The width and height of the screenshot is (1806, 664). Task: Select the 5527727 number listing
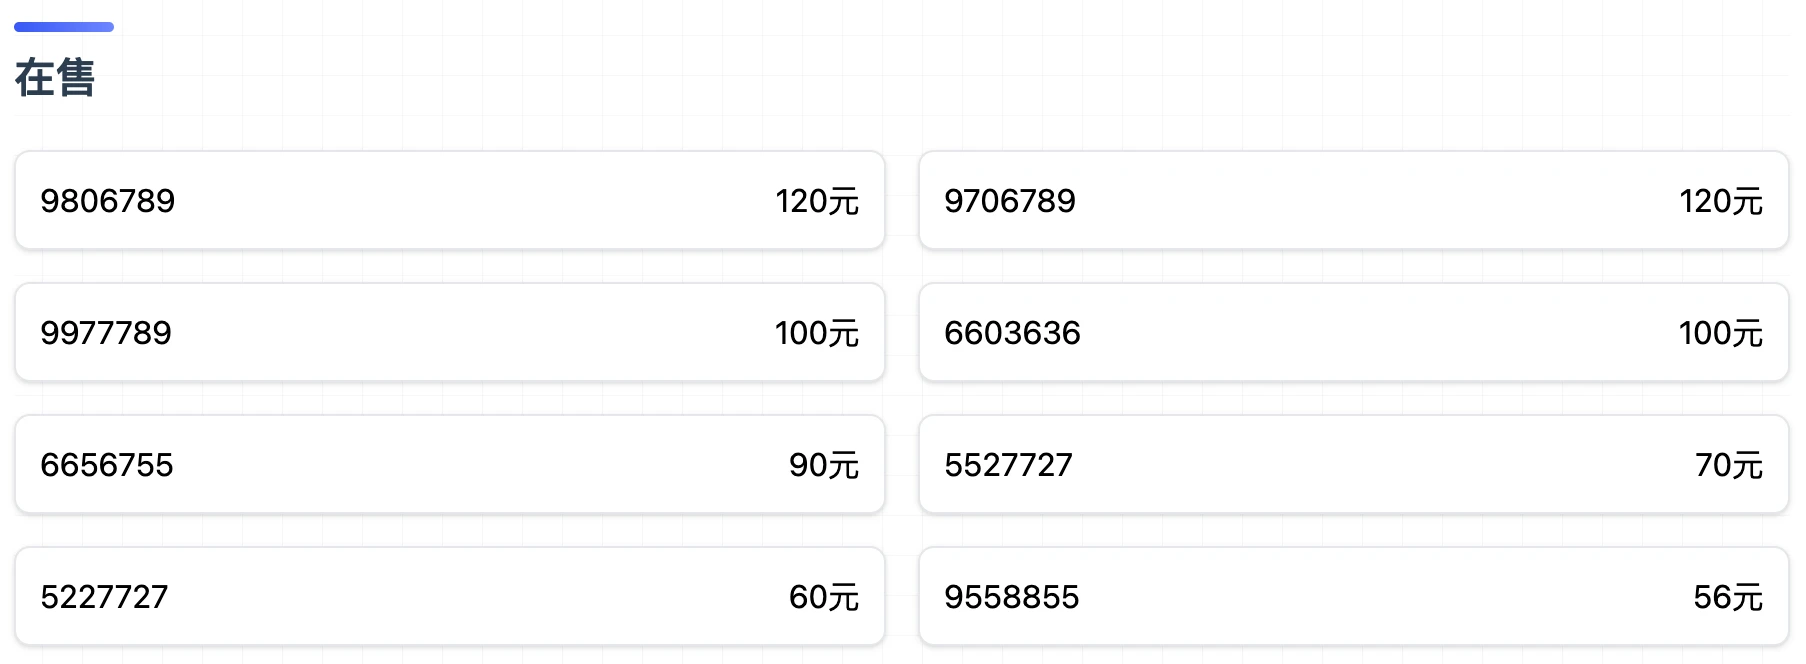point(1354,464)
